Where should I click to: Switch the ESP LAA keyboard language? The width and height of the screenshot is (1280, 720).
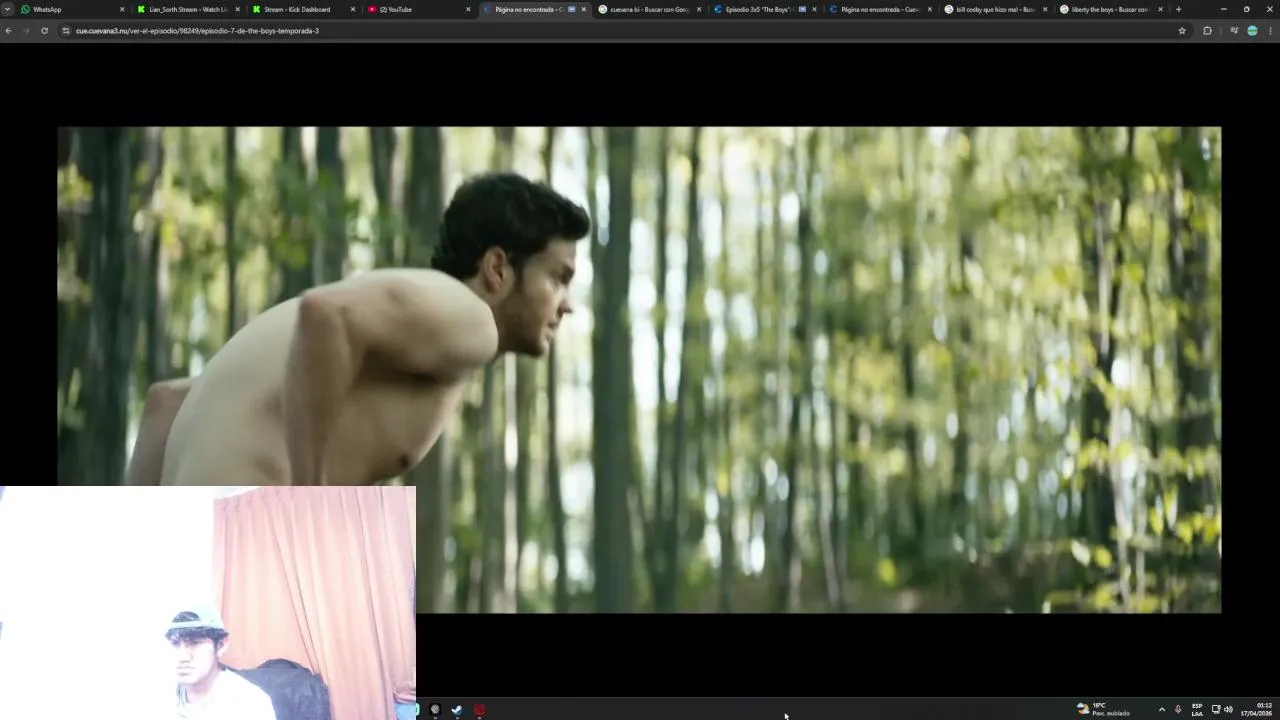coord(1197,710)
